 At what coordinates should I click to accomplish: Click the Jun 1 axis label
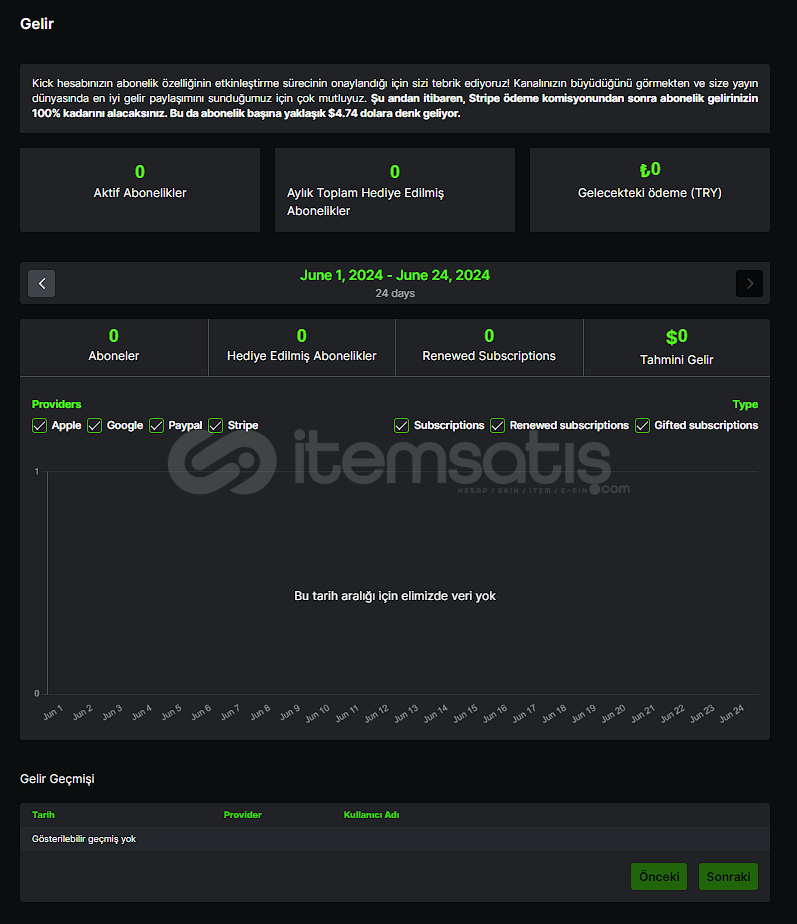point(52,712)
